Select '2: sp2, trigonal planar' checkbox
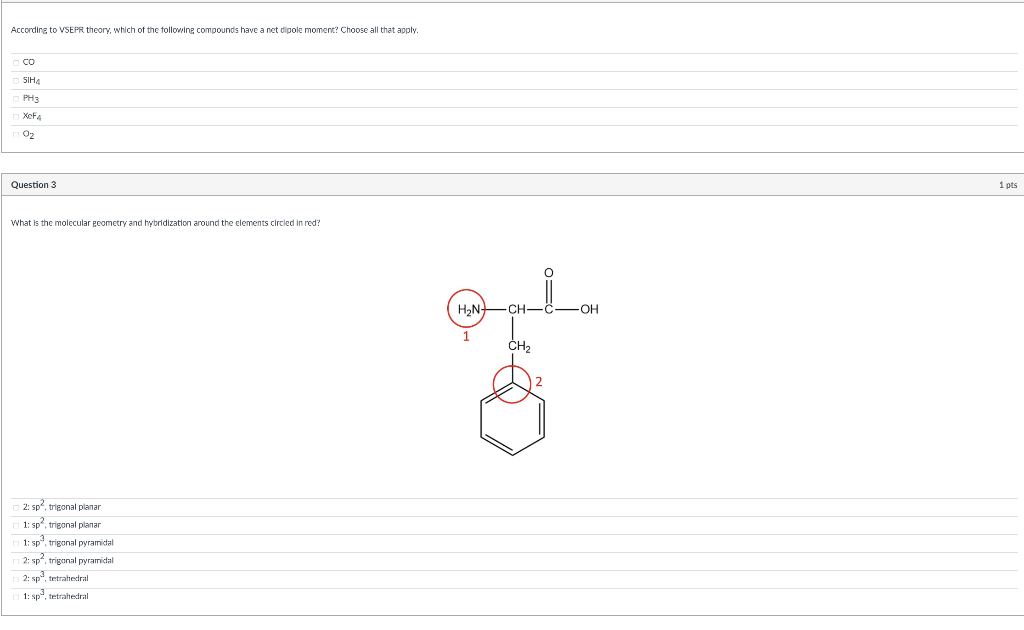 16,507
